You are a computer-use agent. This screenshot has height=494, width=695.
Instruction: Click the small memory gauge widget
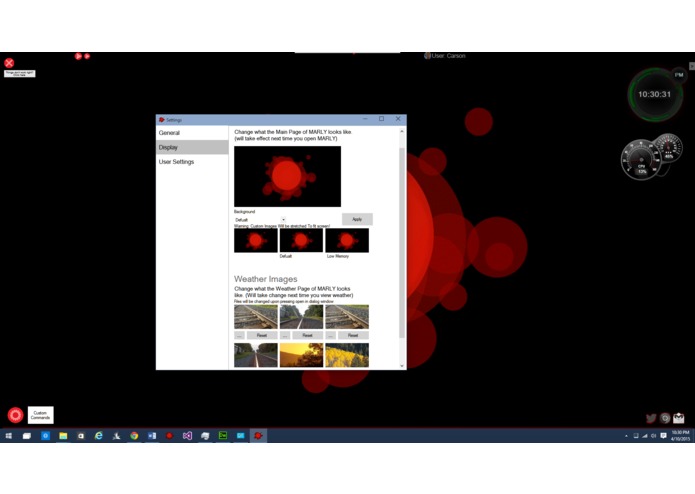click(x=669, y=148)
